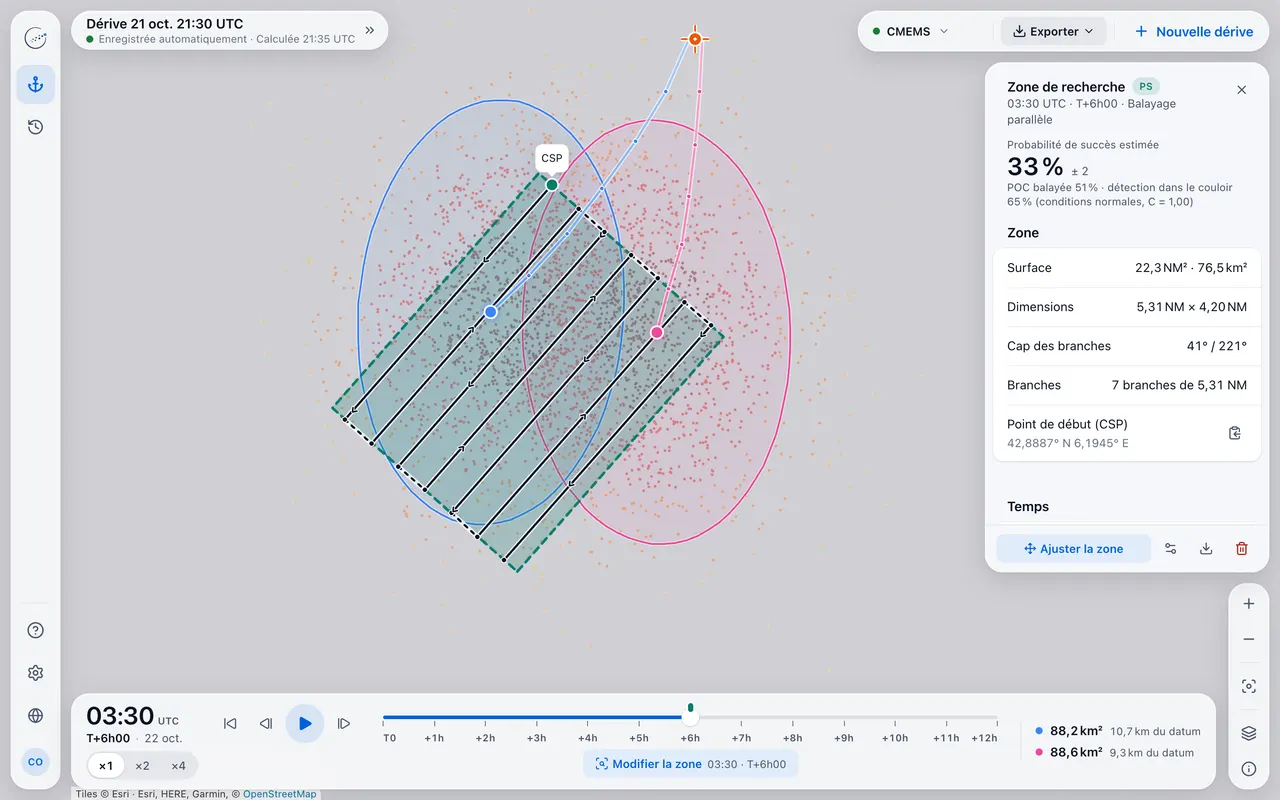The height and width of the screenshot is (800, 1280).
Task: Click the app logo in the sidebar
Action: click(x=36, y=38)
